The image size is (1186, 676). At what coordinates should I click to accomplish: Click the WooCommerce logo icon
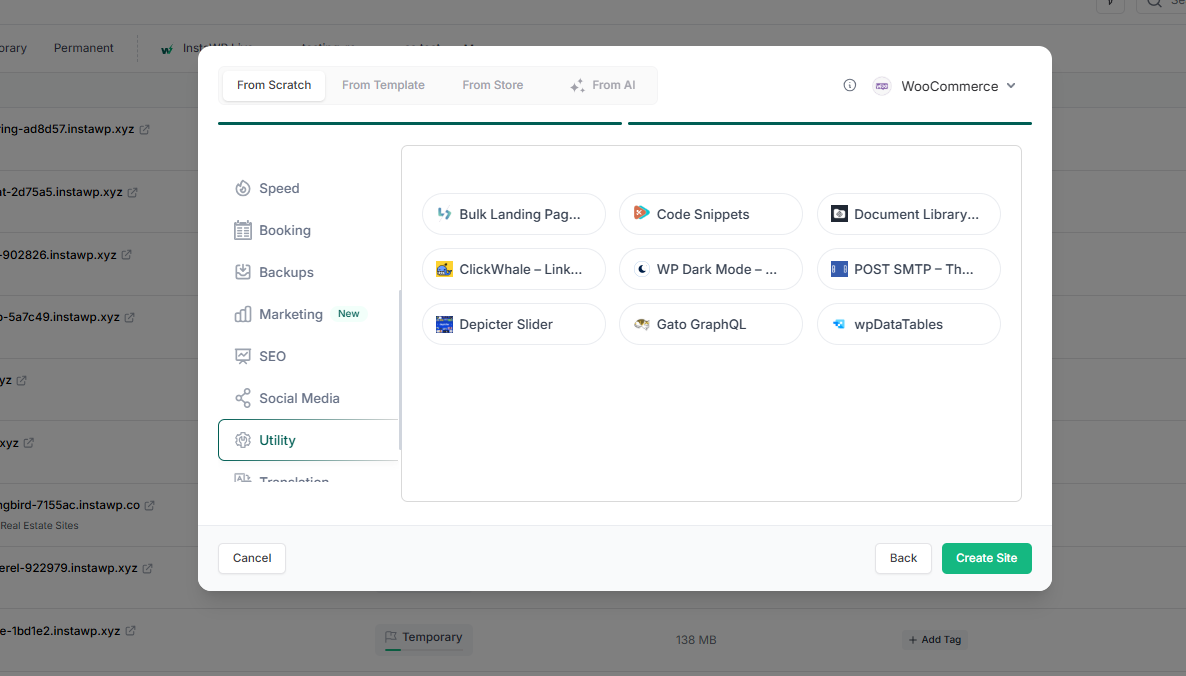click(x=882, y=86)
